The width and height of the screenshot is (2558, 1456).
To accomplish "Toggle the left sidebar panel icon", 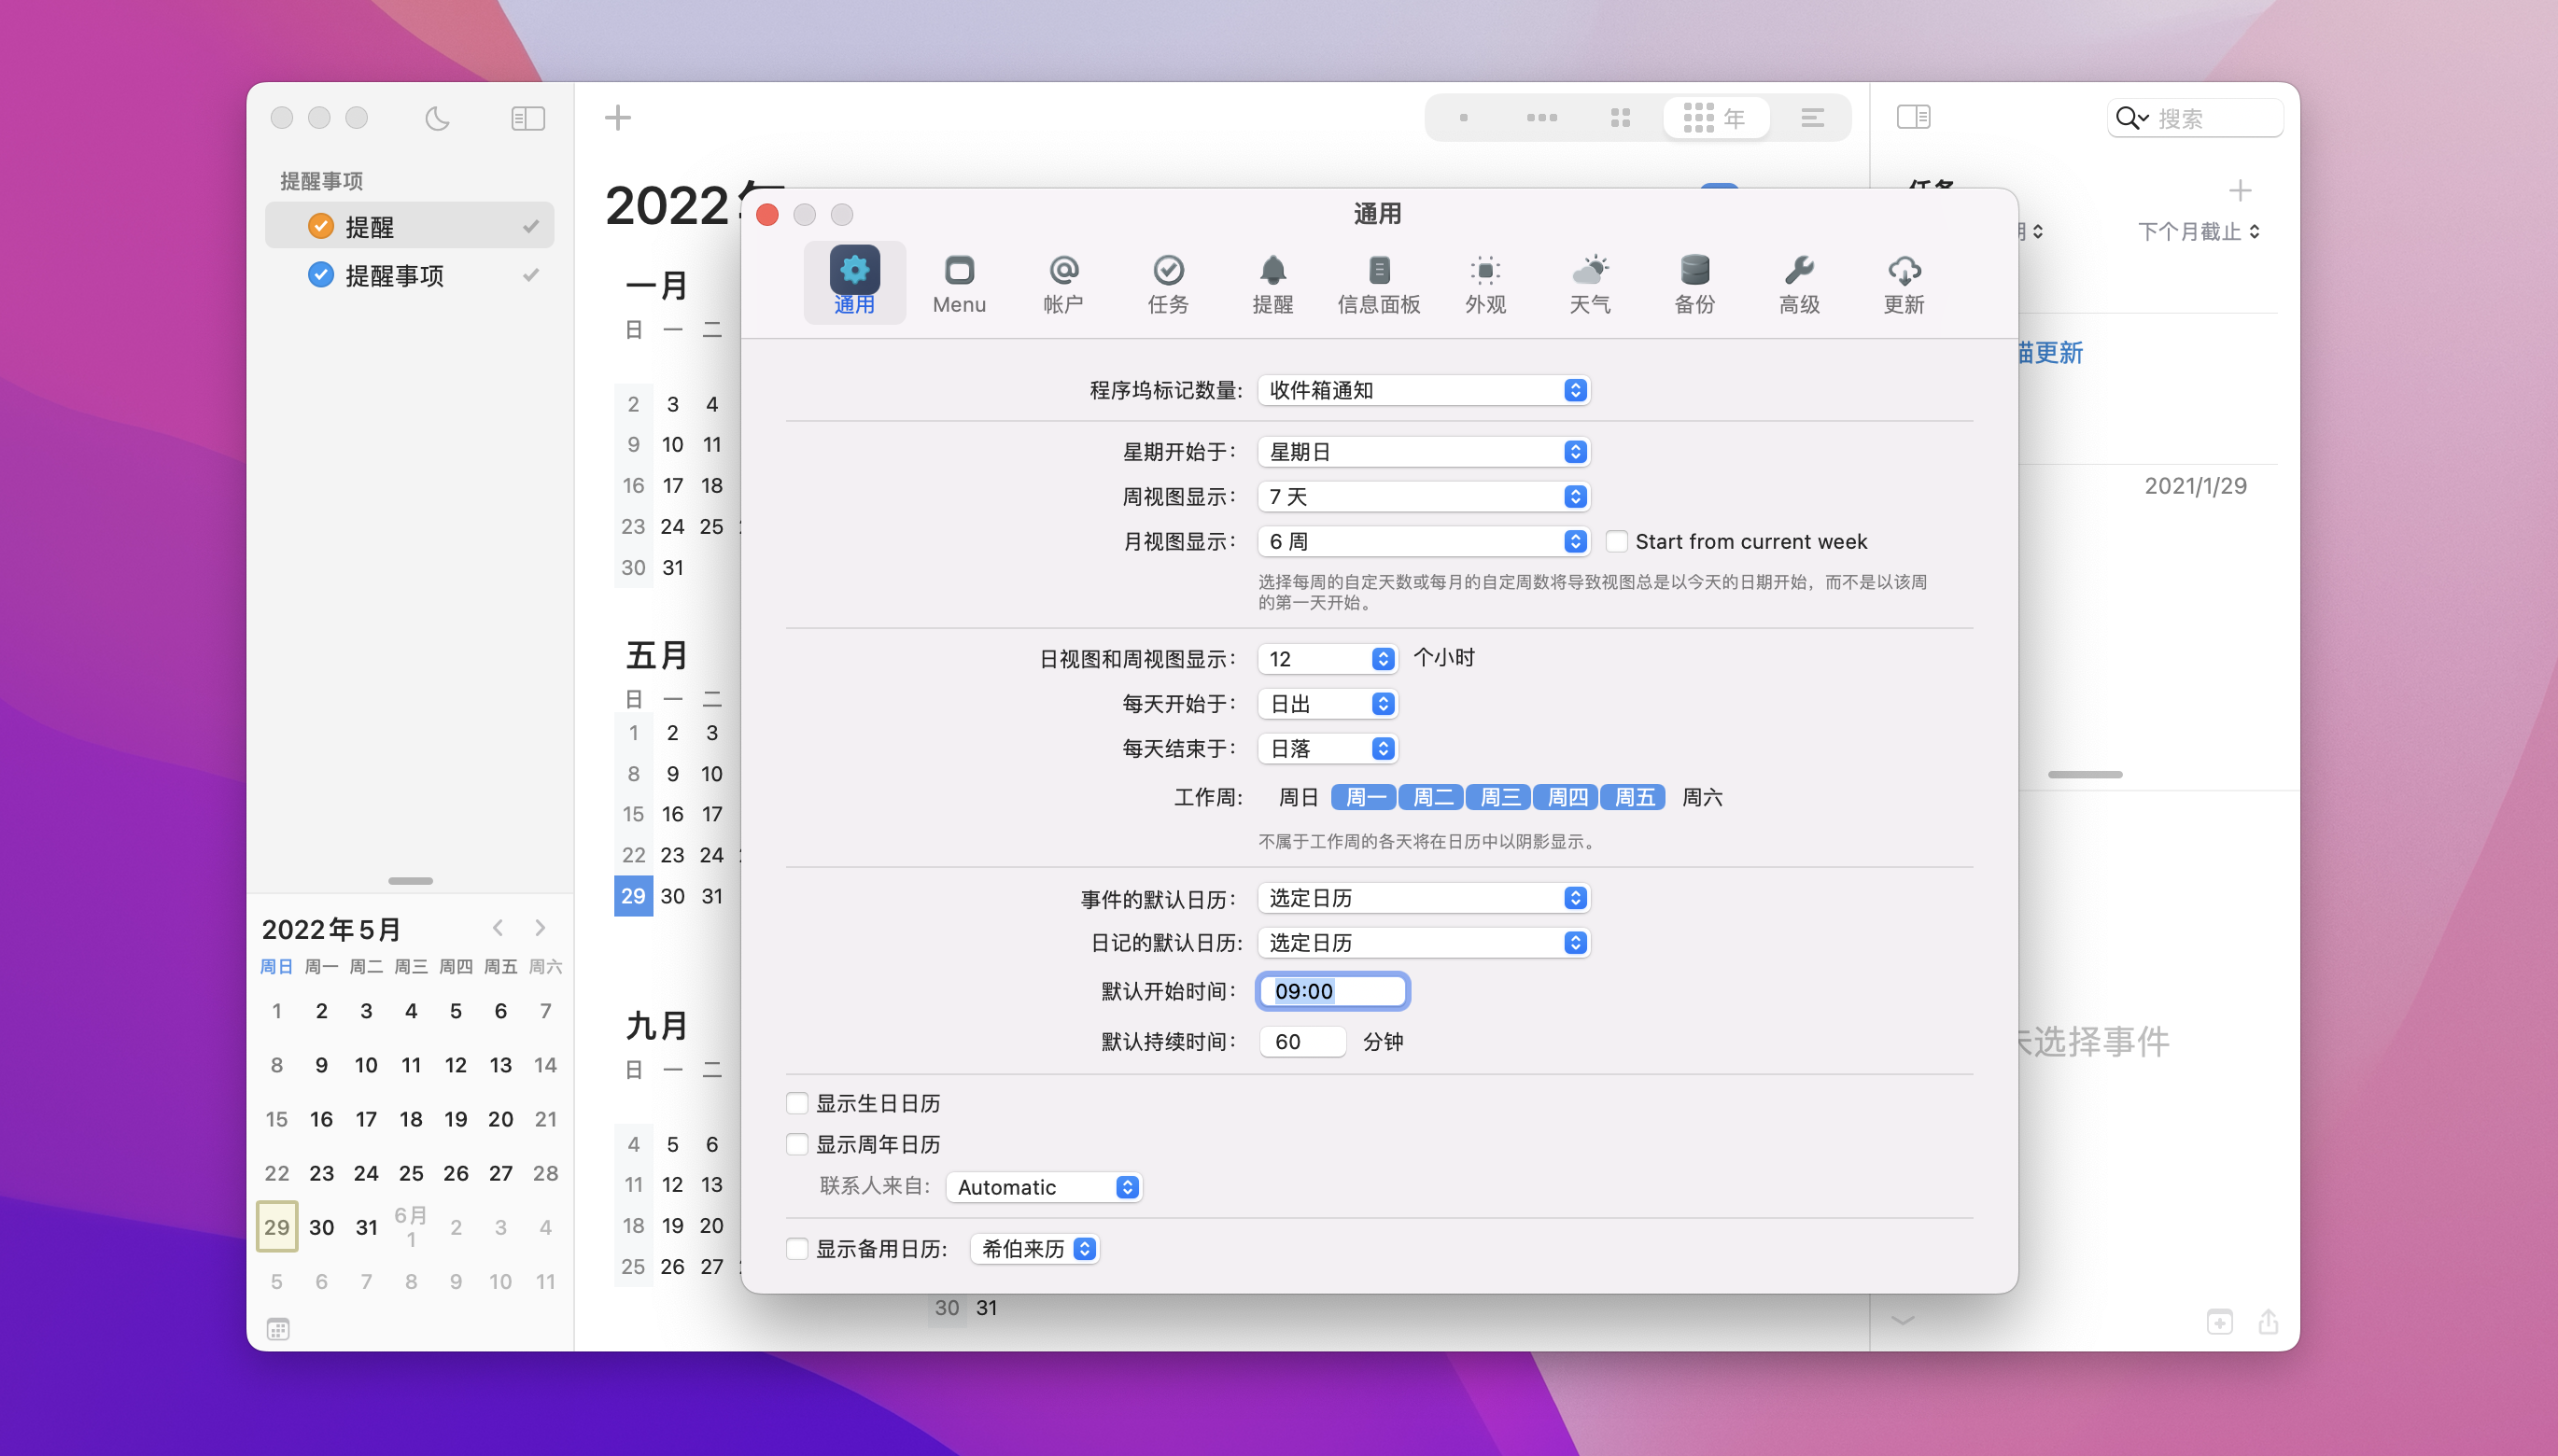I will [x=527, y=119].
